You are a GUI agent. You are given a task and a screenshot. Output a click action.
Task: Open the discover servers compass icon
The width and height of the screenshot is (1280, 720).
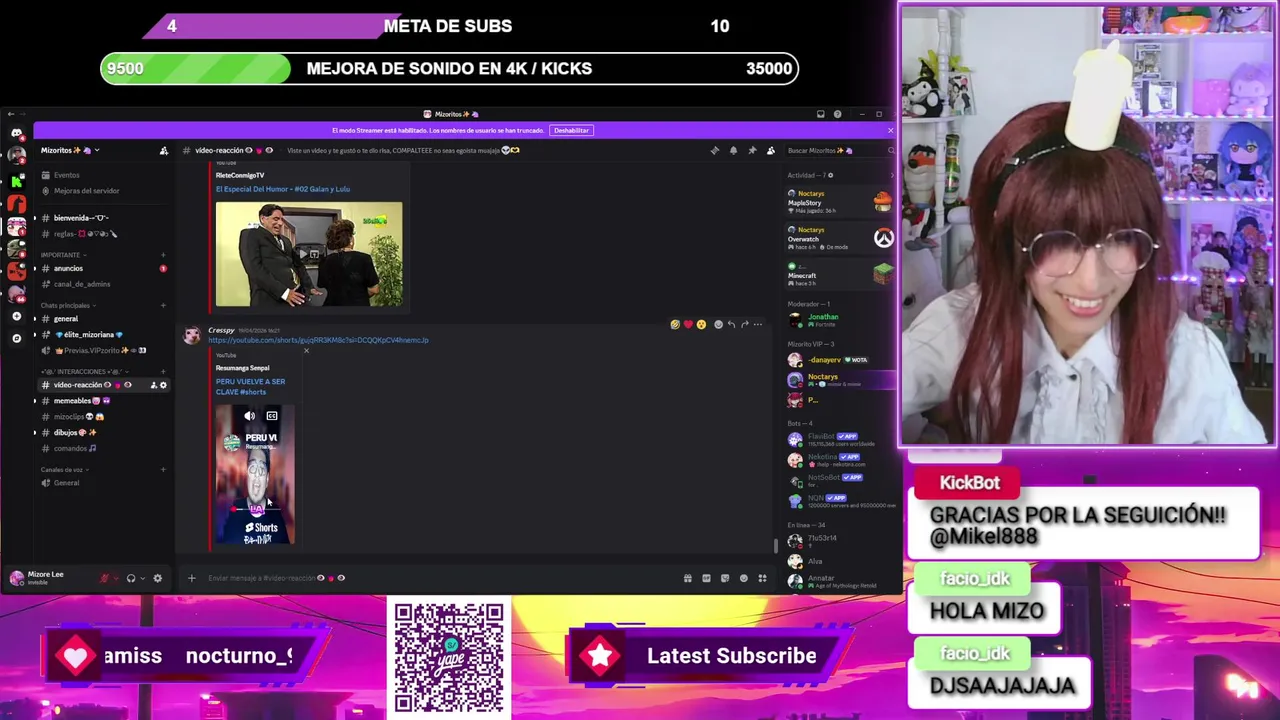click(x=16, y=338)
